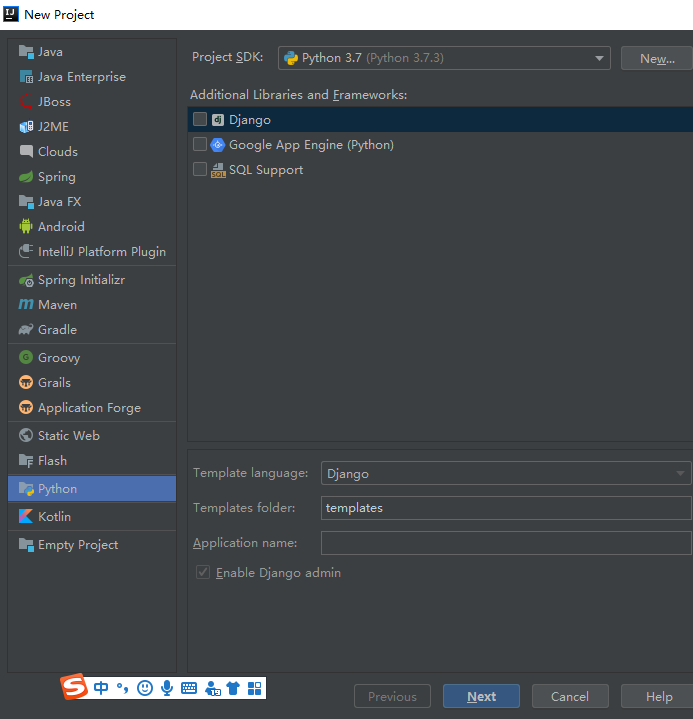This screenshot has width=693, height=719.
Task: Click the Previous button
Action: pyautogui.click(x=392, y=697)
